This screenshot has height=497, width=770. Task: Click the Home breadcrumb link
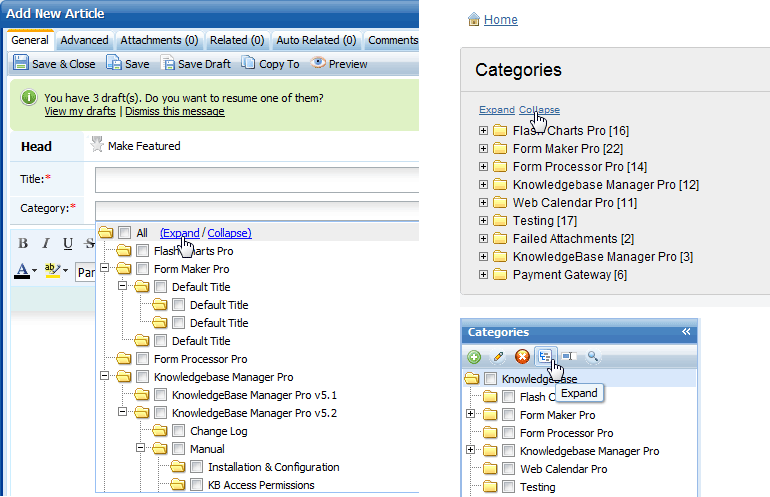tap(500, 20)
